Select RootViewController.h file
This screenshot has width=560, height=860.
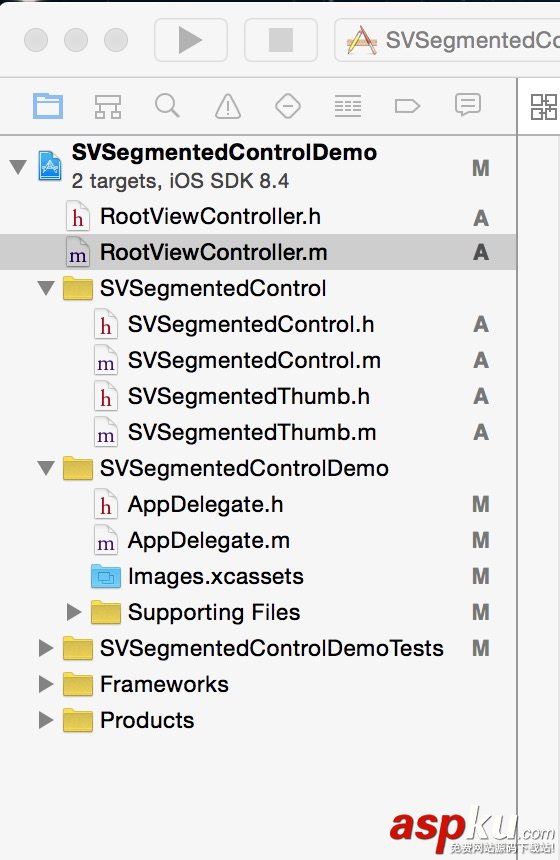click(258, 217)
